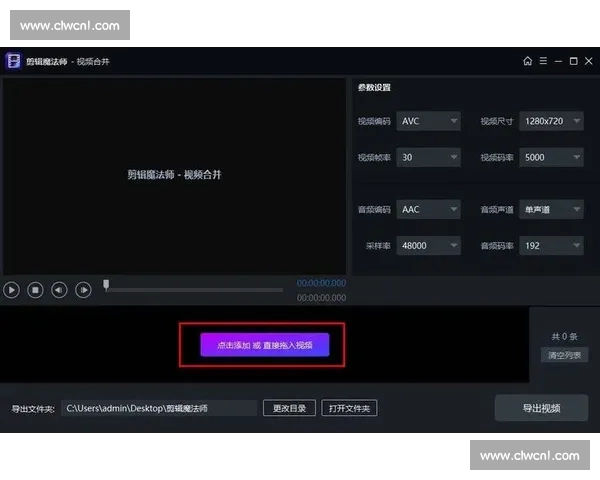The image size is (600, 480).
Task: Click the 共 0 条 count text
Action: point(564,337)
